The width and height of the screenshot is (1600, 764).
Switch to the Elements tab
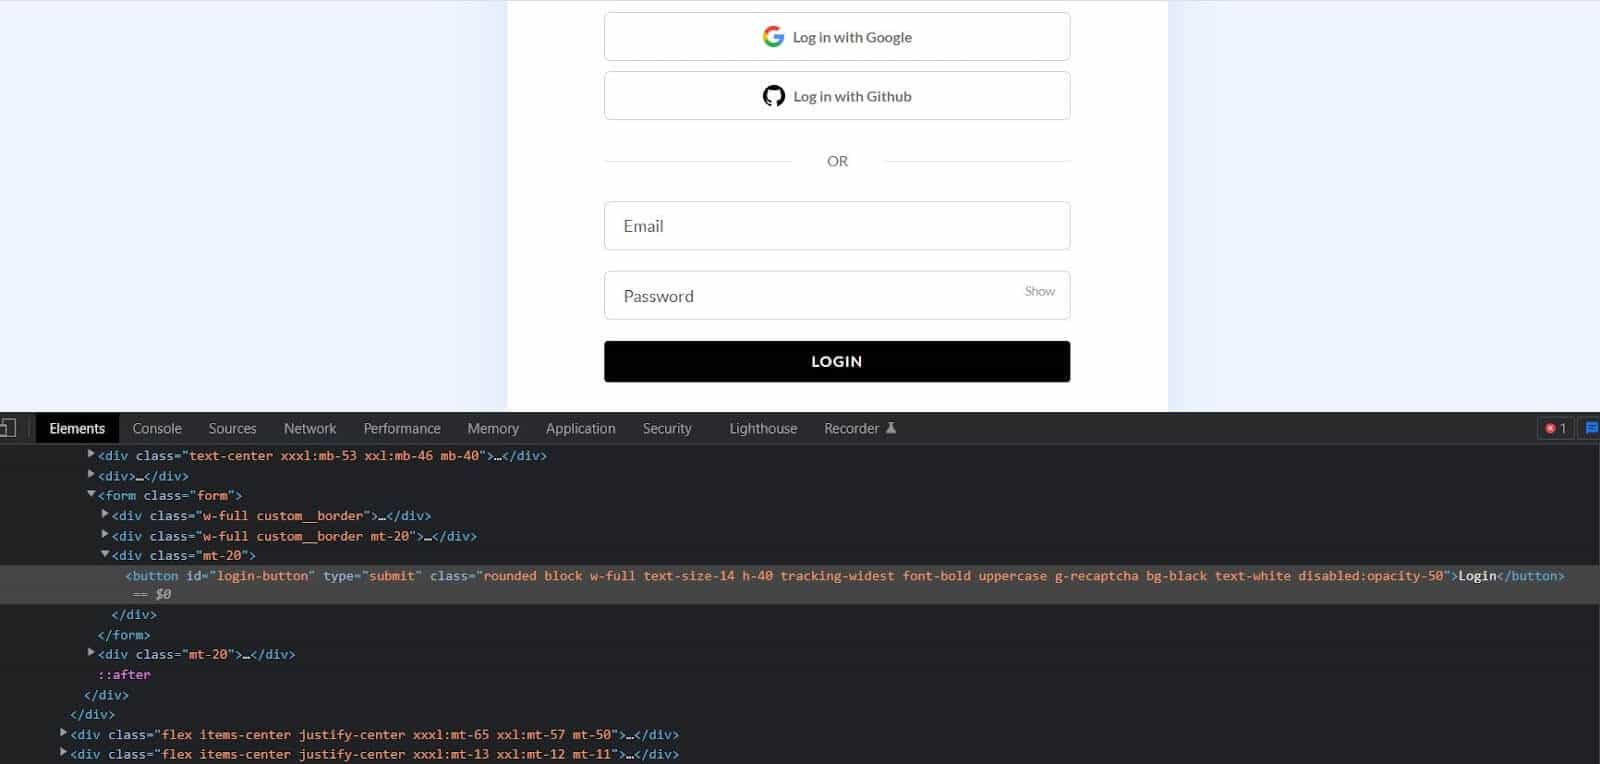(x=77, y=428)
